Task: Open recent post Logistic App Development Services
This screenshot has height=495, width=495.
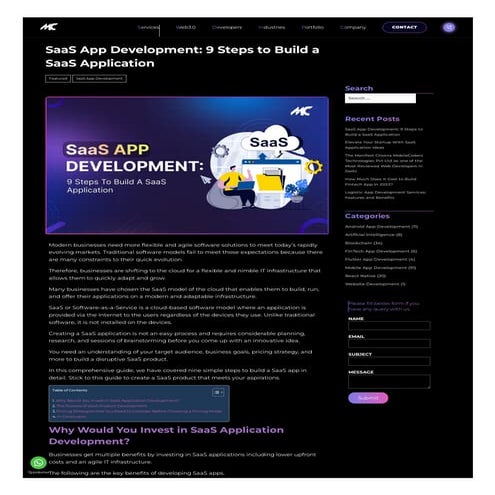Action: click(385, 195)
